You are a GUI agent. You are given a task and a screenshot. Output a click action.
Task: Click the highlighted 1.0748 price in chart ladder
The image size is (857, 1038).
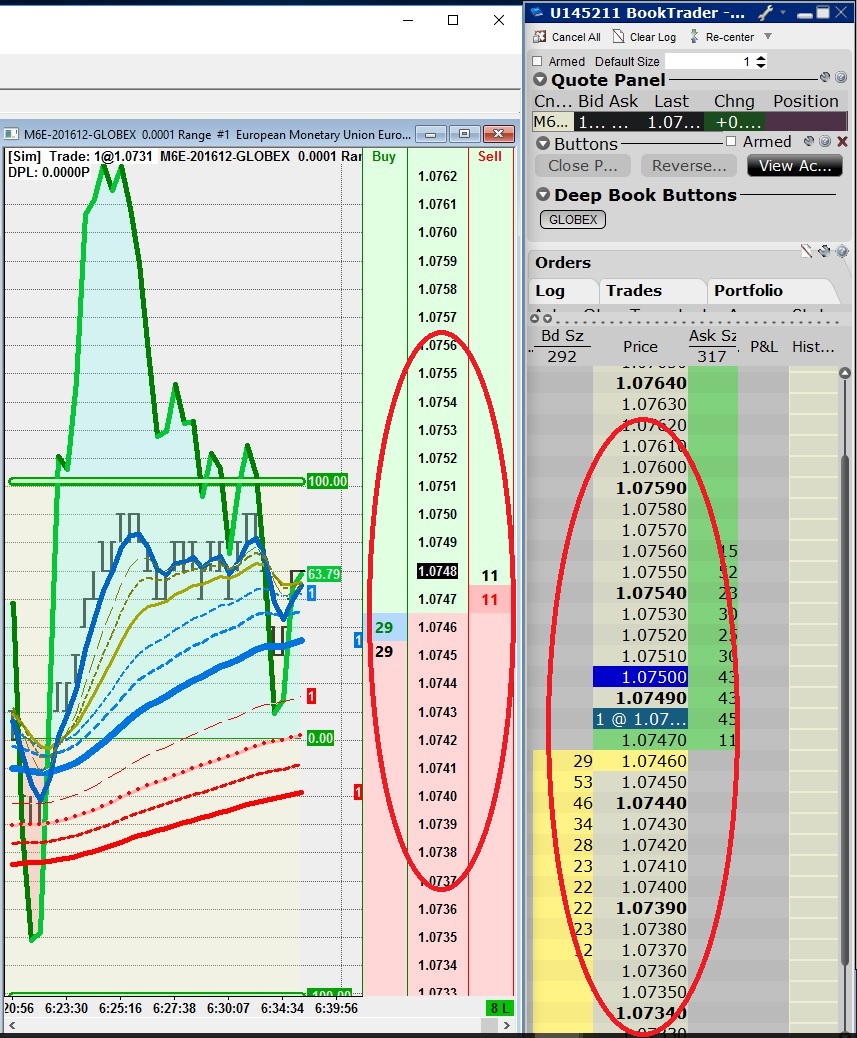437,571
